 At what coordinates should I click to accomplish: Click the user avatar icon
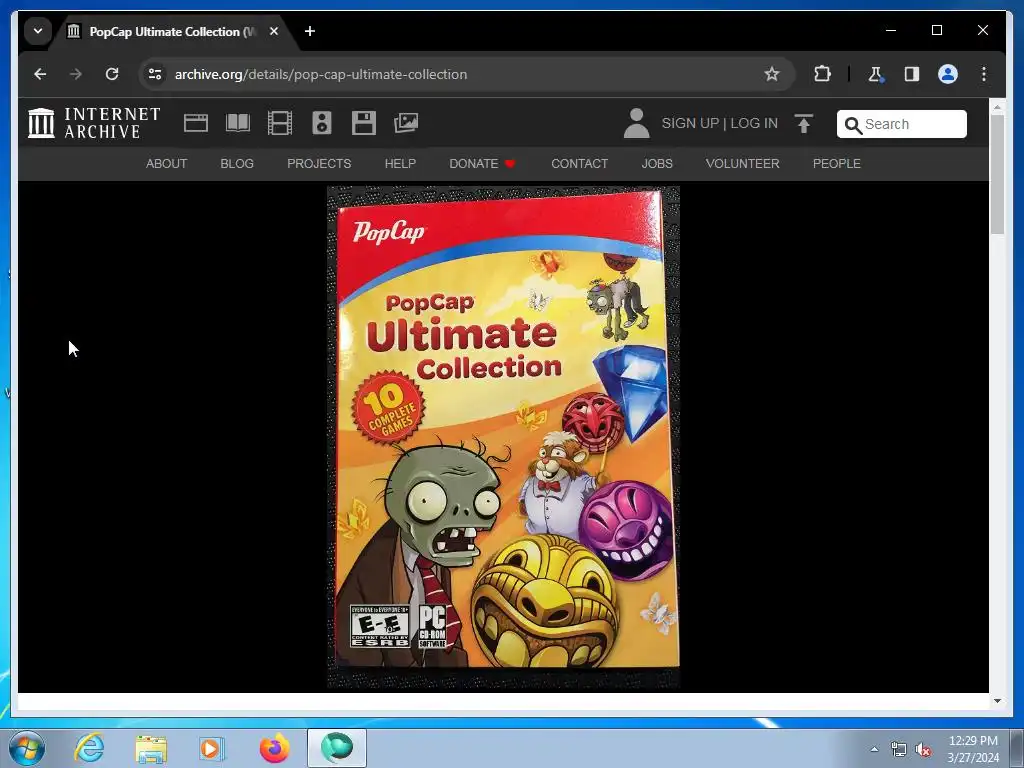tap(636, 123)
